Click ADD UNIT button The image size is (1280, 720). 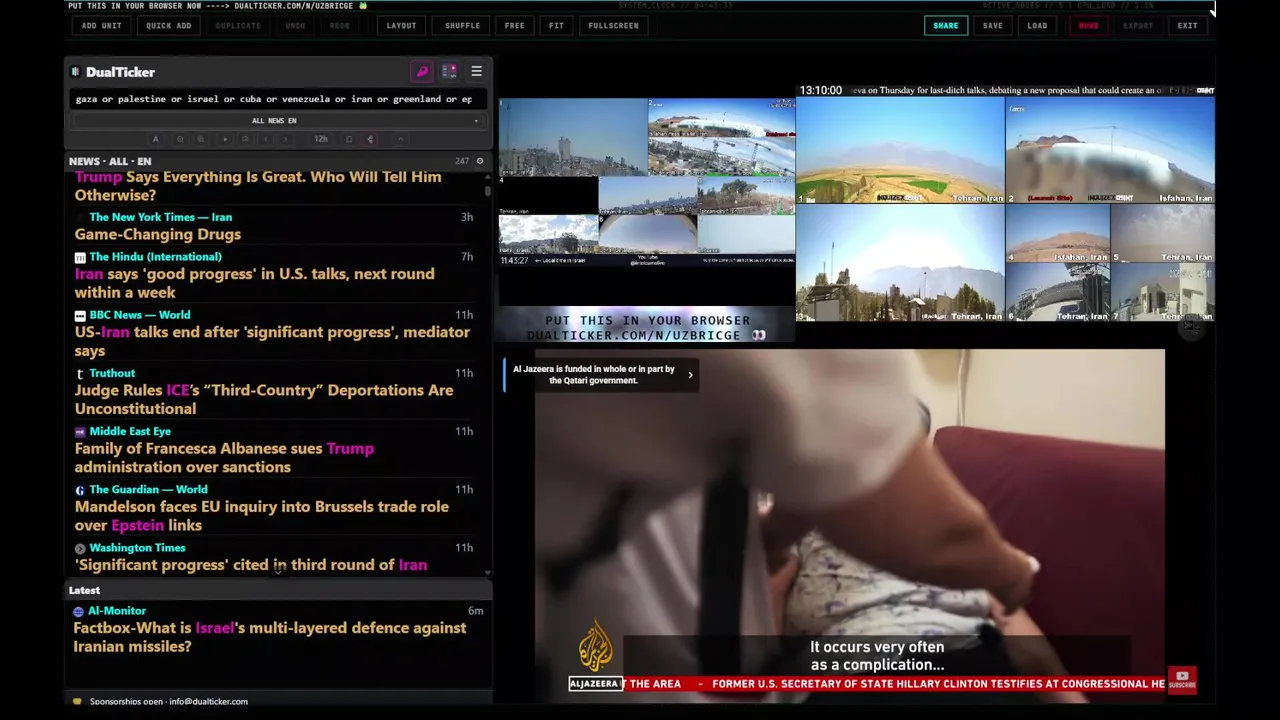pyautogui.click(x=102, y=26)
